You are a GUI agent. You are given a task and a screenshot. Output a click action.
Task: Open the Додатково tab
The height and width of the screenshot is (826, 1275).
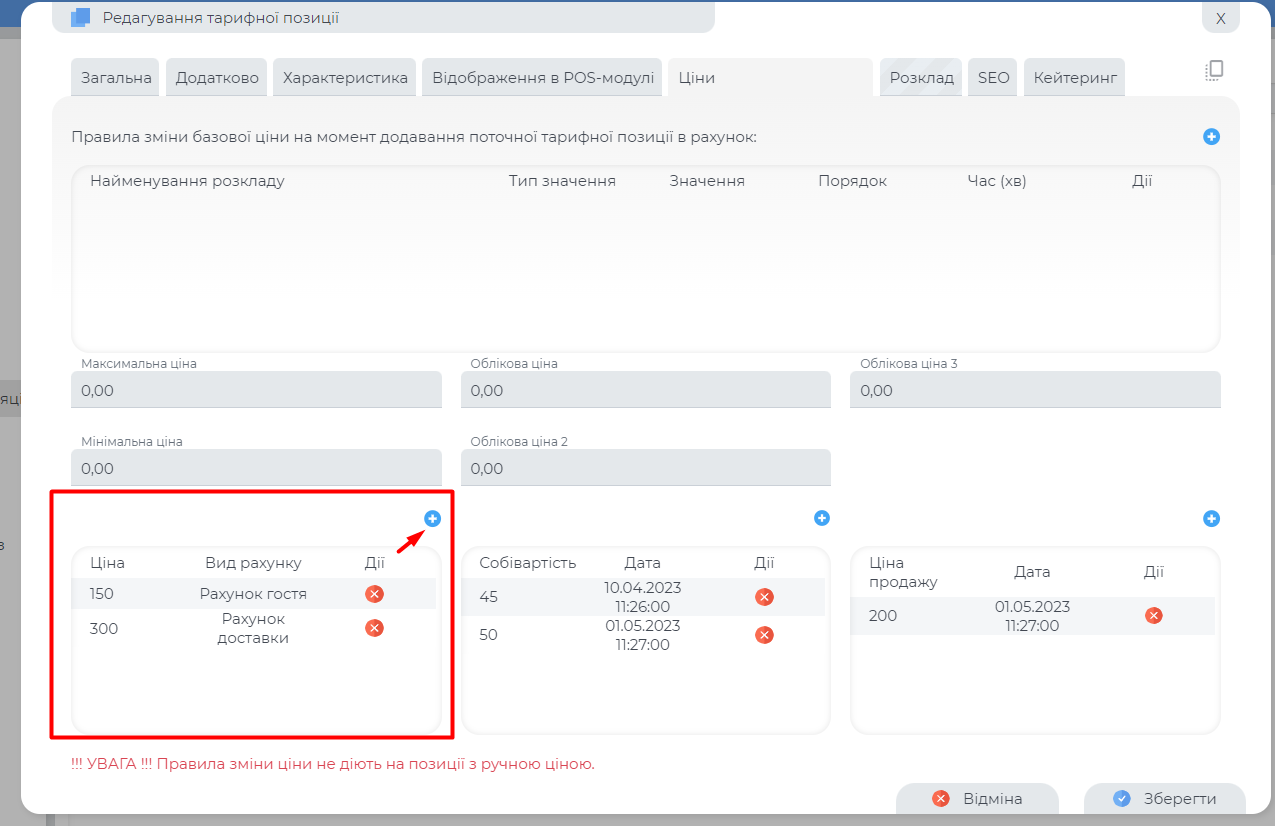(217, 78)
